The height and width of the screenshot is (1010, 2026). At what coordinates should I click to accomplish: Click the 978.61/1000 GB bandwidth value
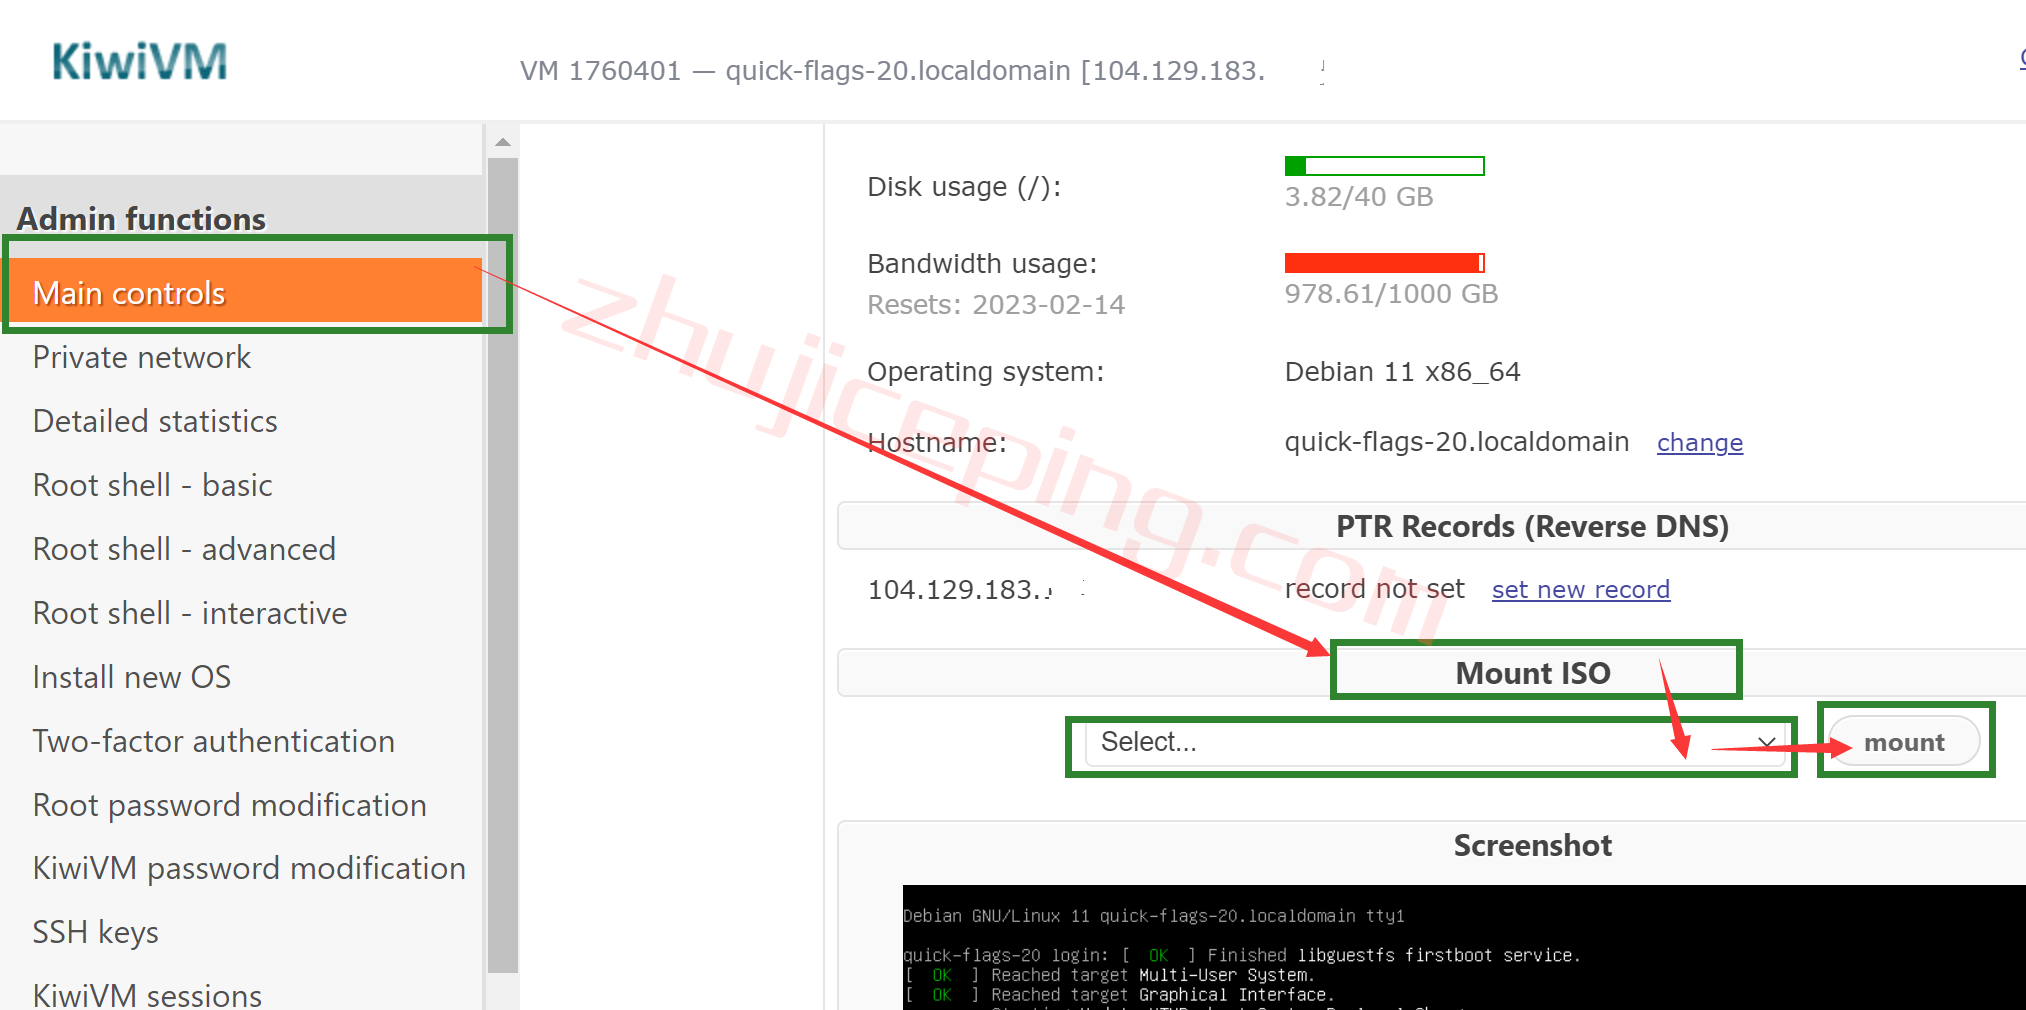point(1391,294)
